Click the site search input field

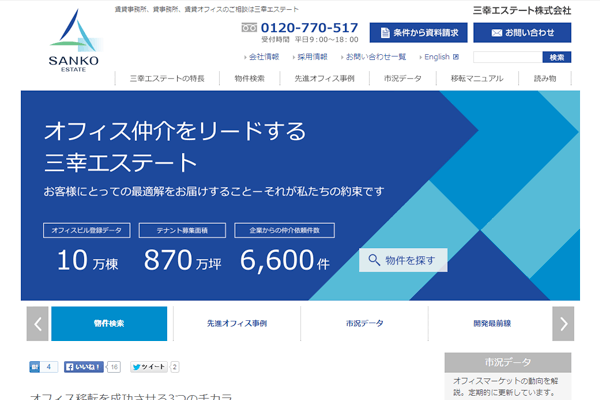tap(508, 57)
